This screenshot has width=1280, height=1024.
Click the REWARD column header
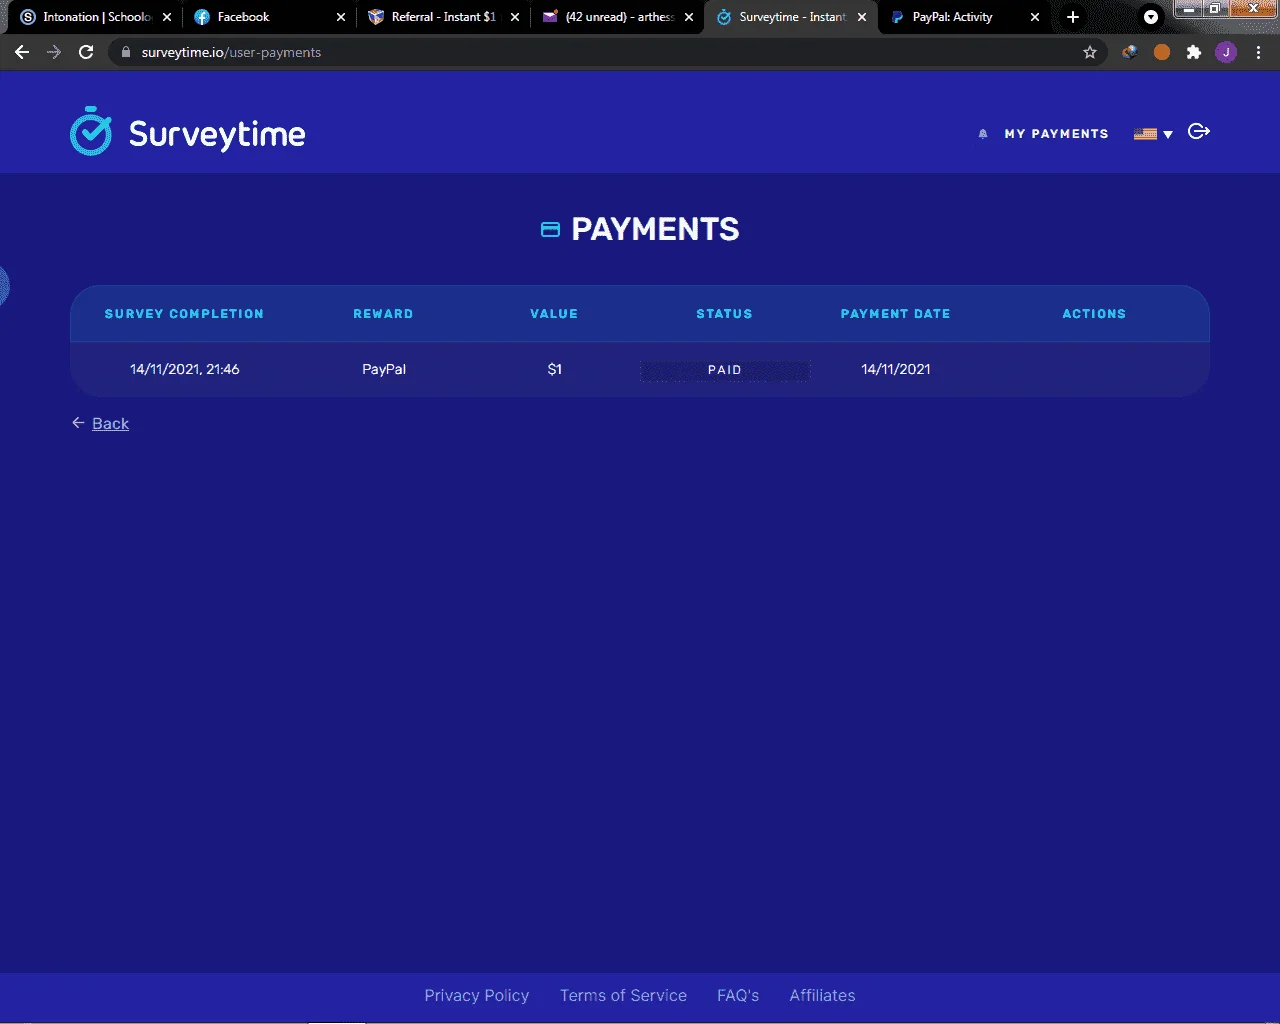(383, 314)
